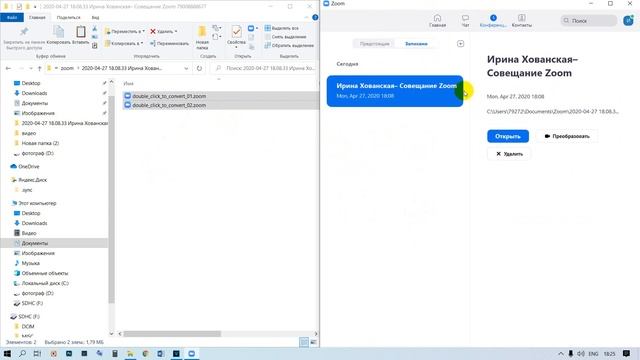Click the refresh button in Explorer
The width and height of the screenshot is (640, 360).
pyautogui.click(x=199, y=68)
